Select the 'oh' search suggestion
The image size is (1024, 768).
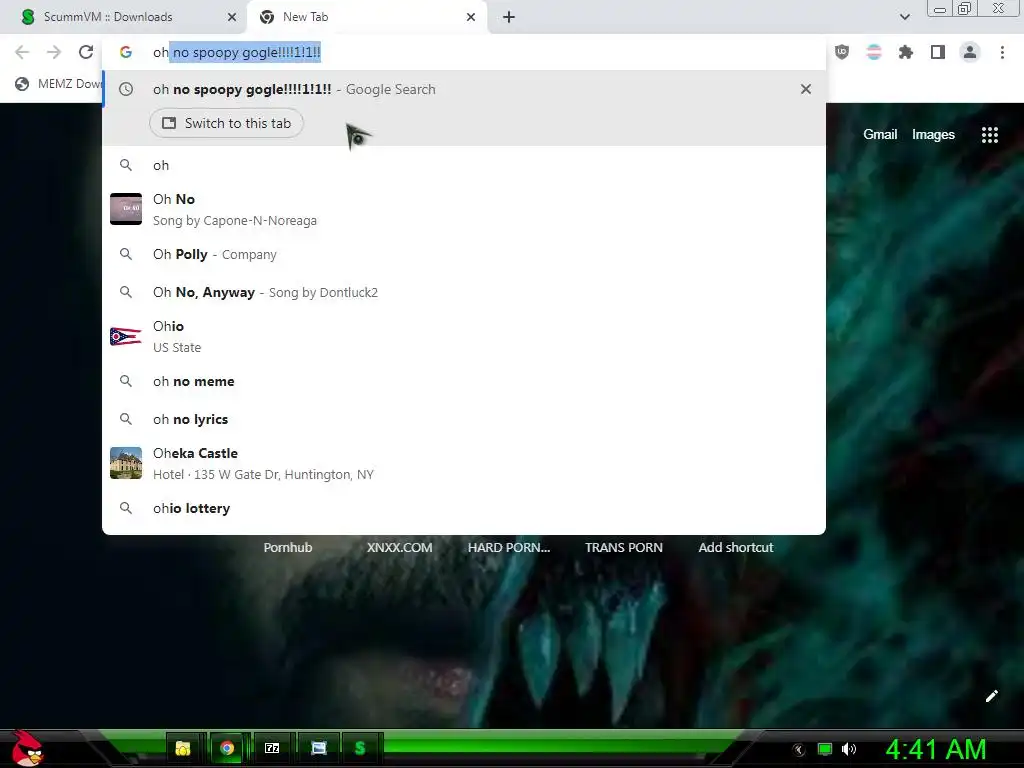pos(464,165)
